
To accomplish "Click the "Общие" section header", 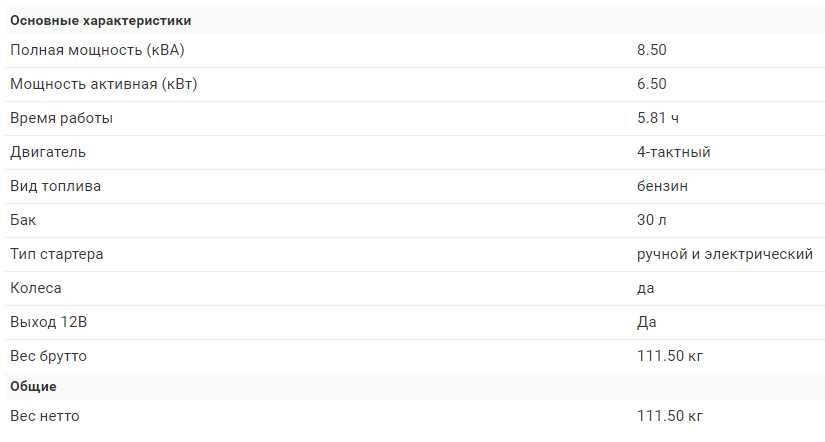I will pyautogui.click(x=33, y=386).
